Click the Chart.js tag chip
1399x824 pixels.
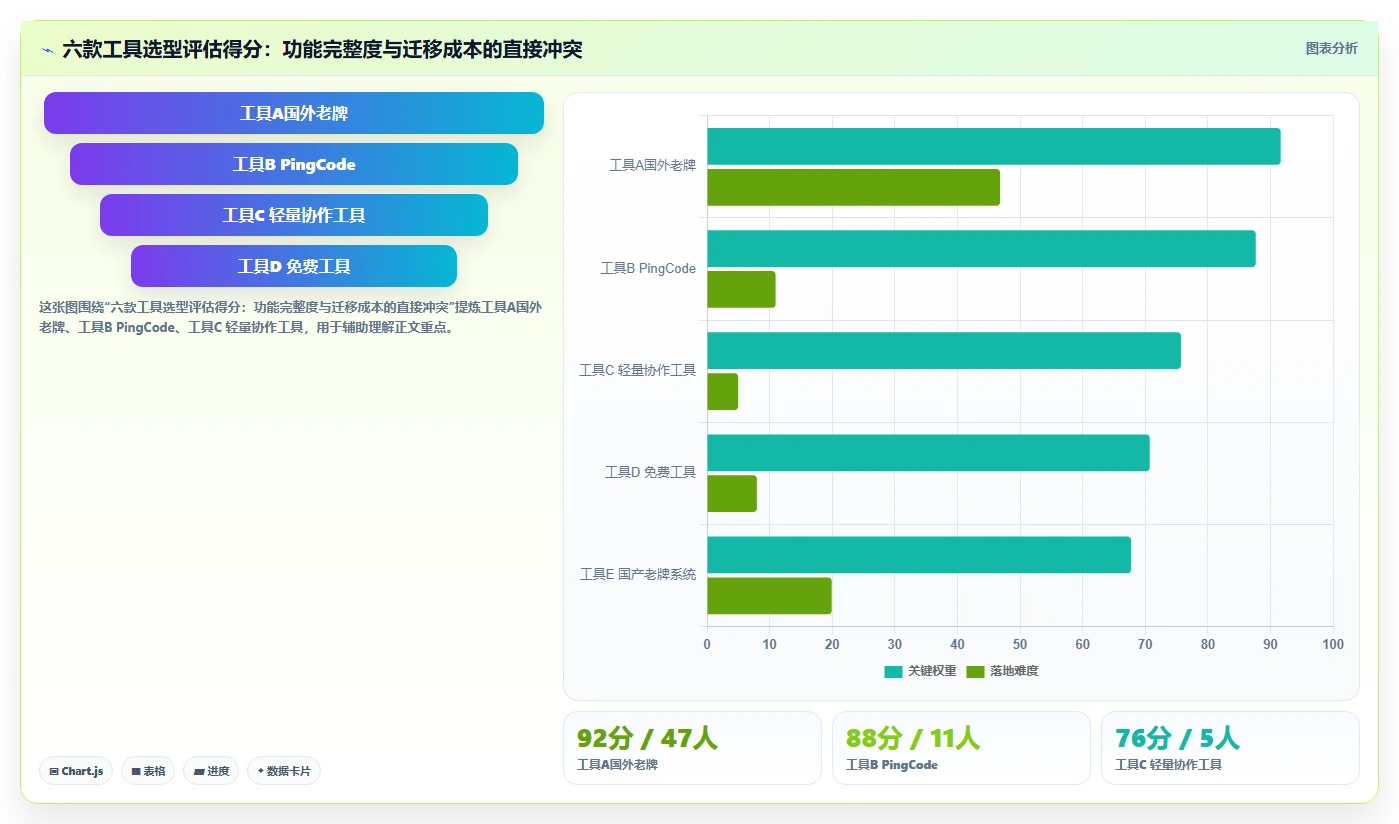[x=76, y=771]
